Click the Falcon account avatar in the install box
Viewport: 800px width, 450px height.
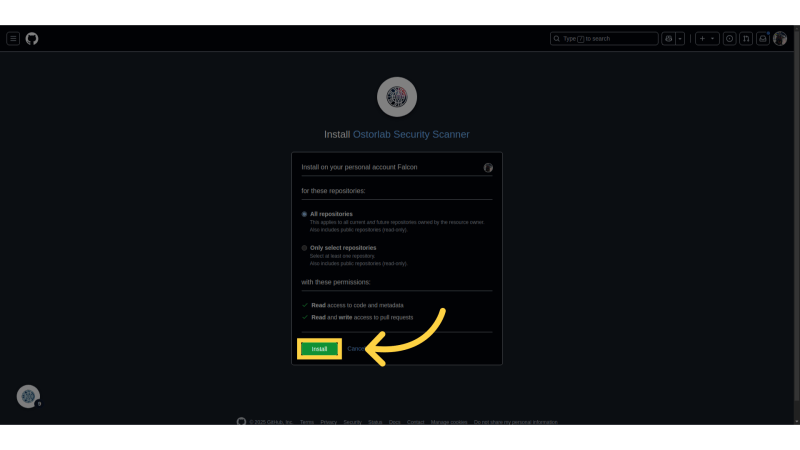(488, 167)
